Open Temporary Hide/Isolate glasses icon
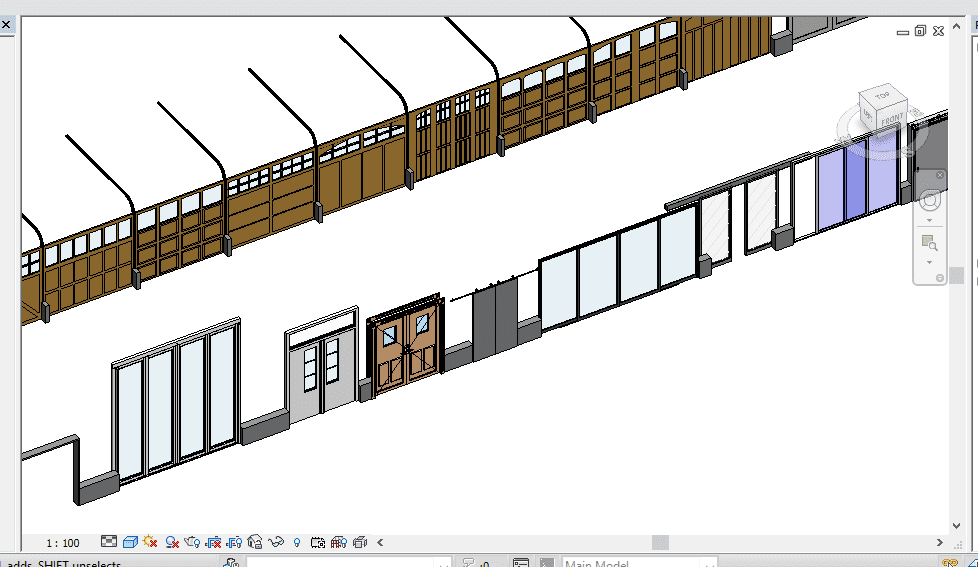Image resolution: width=978 pixels, height=567 pixels. coord(276,542)
